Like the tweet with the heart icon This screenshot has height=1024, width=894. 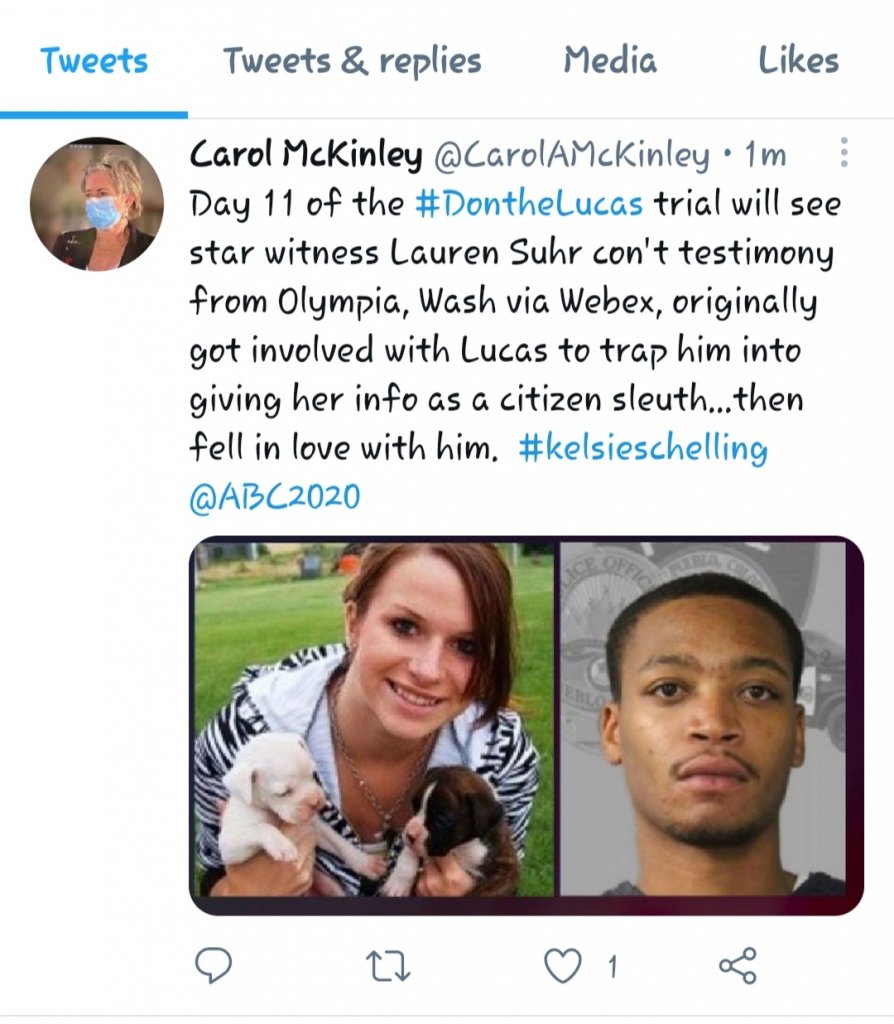click(x=562, y=965)
